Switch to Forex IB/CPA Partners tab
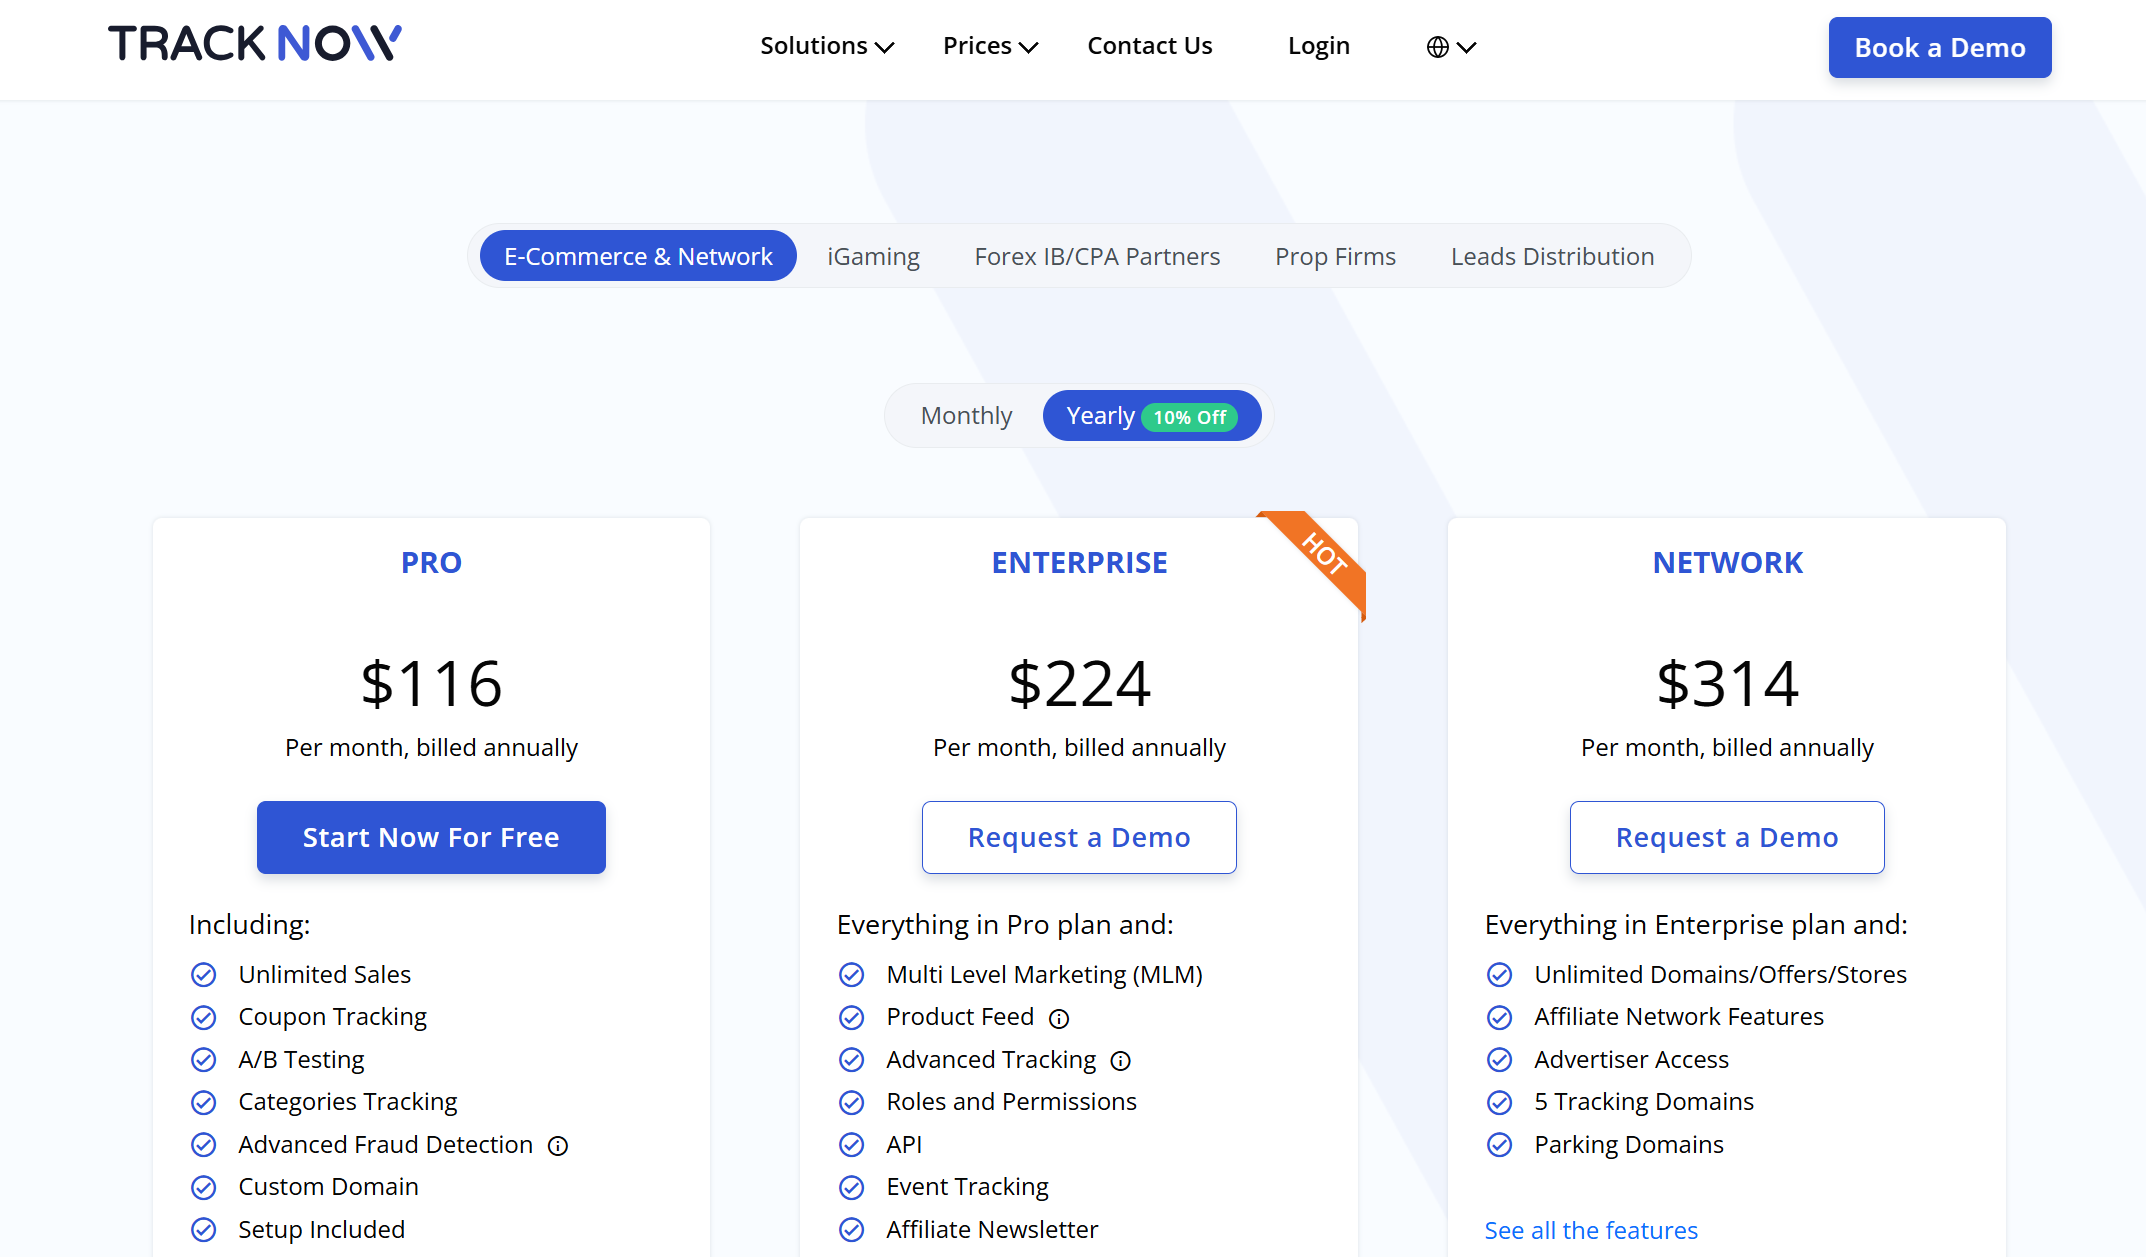The width and height of the screenshot is (2146, 1257). point(1097,256)
